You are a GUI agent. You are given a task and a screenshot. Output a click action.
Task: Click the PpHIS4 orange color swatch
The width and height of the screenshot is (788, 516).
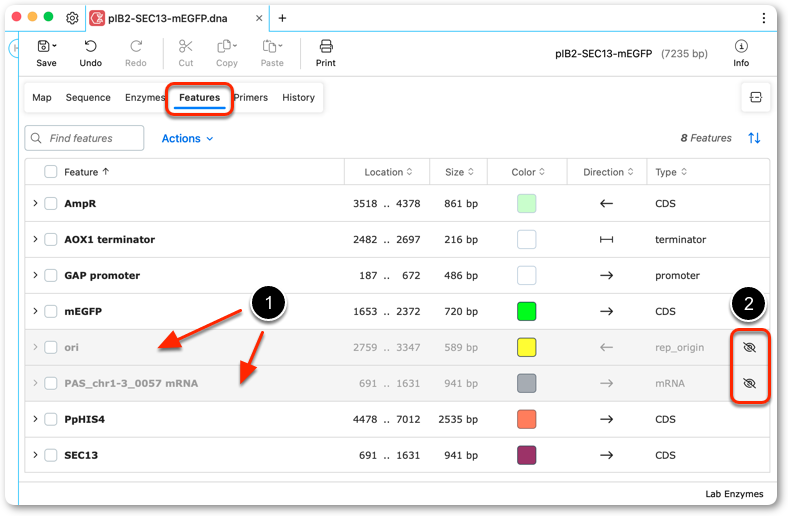tap(527, 419)
